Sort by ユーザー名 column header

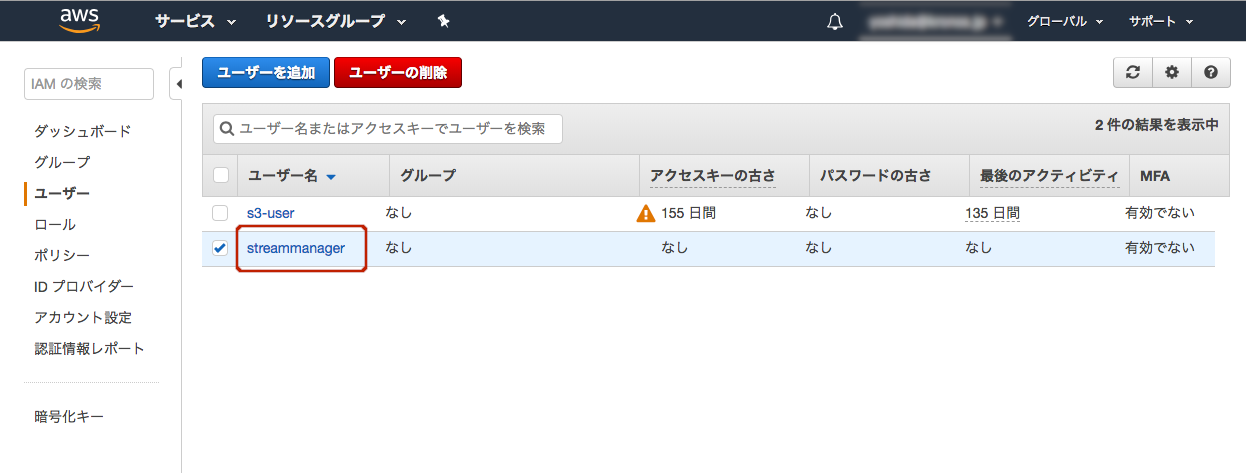(x=292, y=176)
